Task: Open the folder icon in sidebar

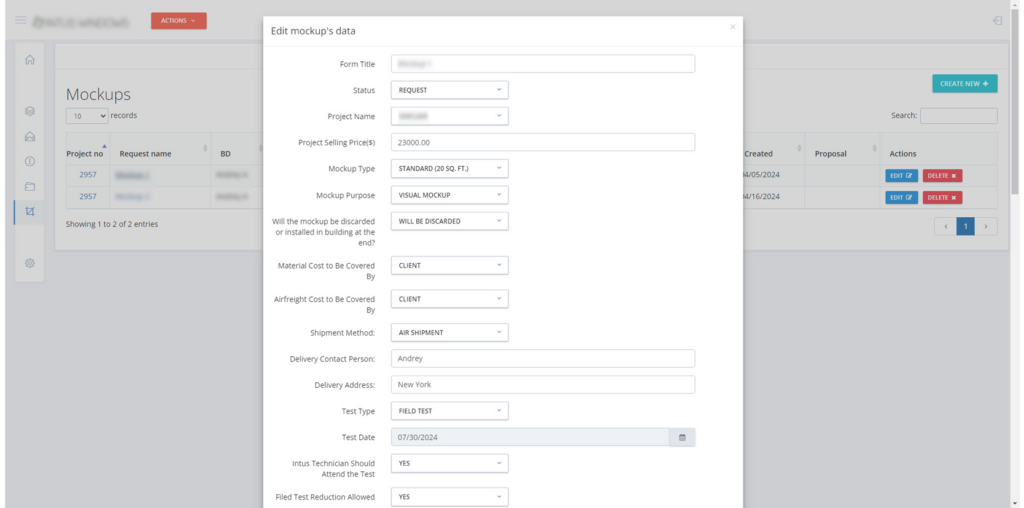Action: tap(30, 186)
